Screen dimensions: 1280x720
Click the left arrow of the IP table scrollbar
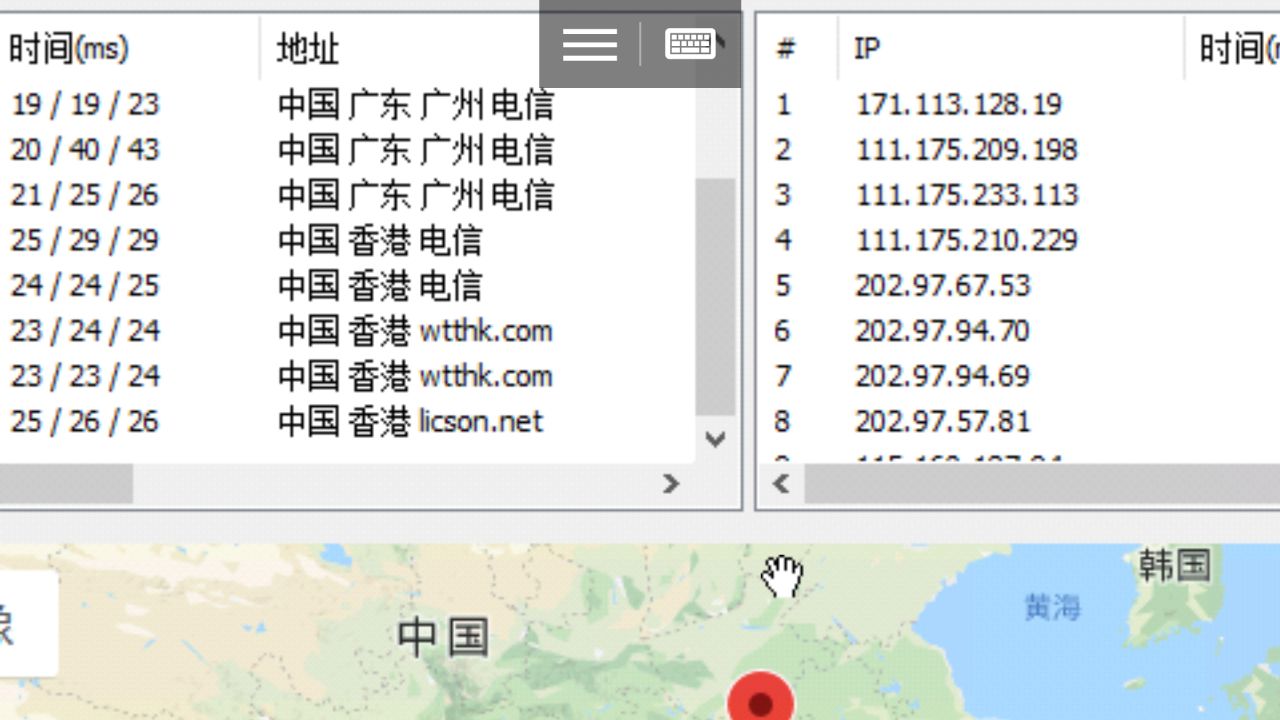tap(781, 484)
